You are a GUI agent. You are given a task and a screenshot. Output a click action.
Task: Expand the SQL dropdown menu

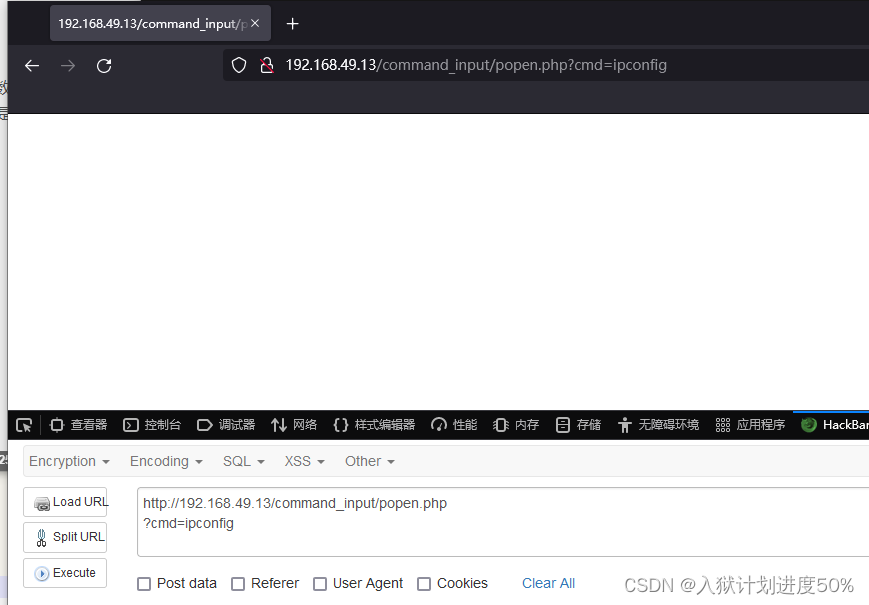(244, 462)
